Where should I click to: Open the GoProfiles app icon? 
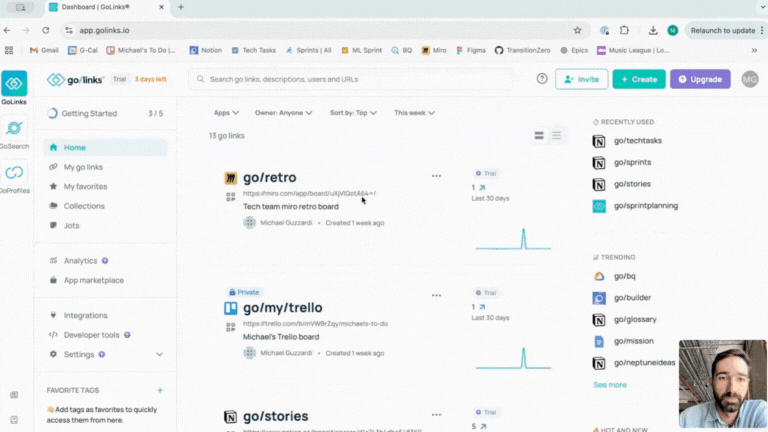pos(14,173)
